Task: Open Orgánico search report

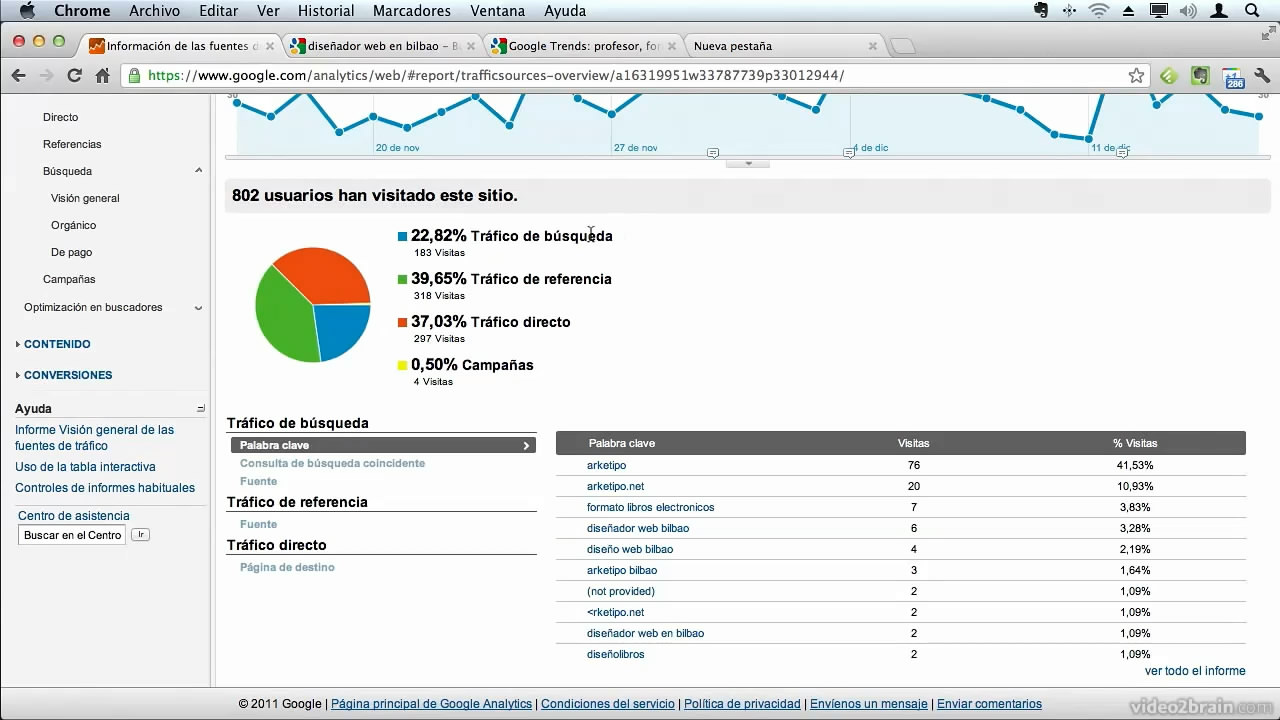Action: pyautogui.click(x=73, y=225)
